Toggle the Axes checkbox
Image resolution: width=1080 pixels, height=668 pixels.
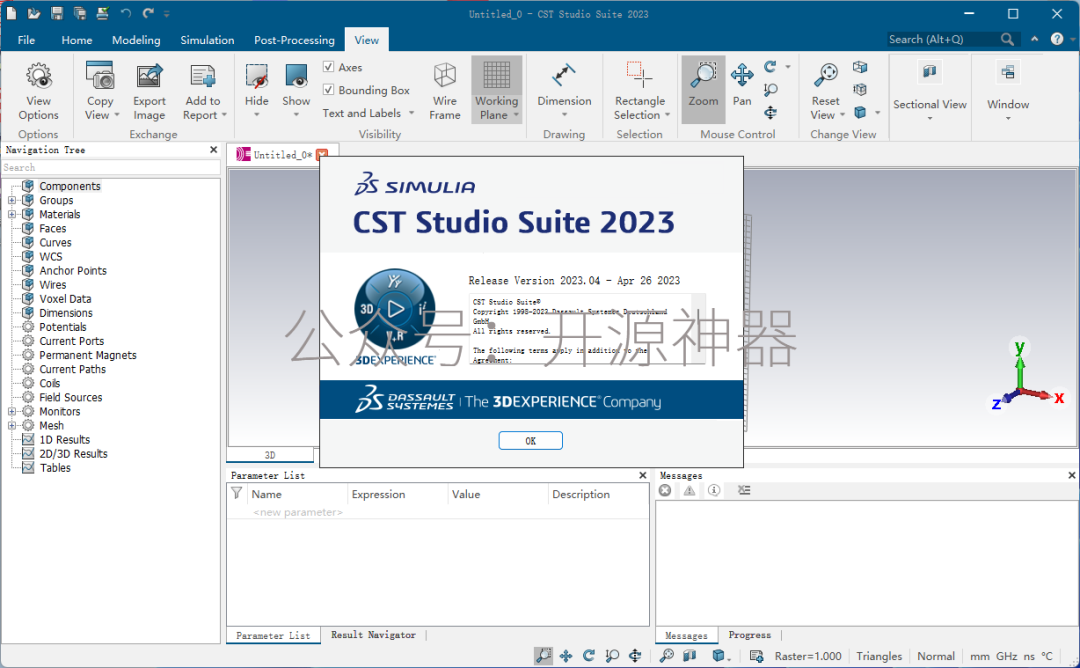coord(329,67)
